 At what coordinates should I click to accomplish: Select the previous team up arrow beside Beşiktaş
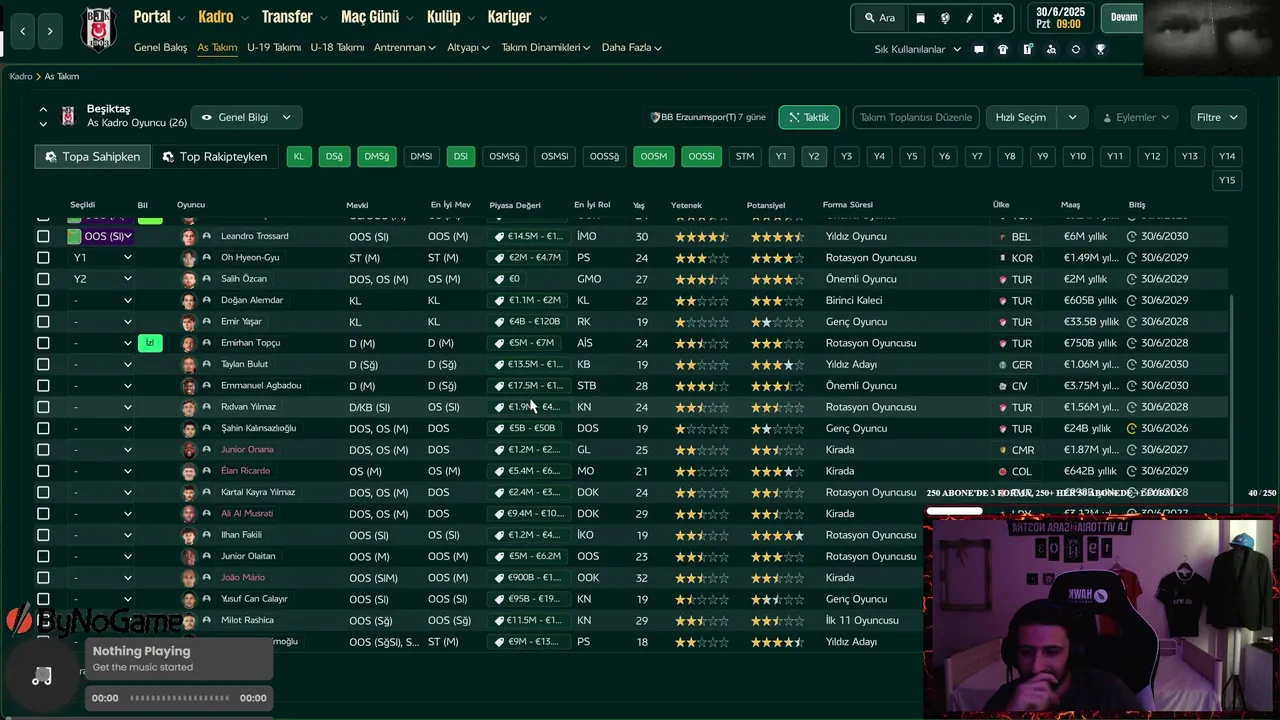click(43, 109)
